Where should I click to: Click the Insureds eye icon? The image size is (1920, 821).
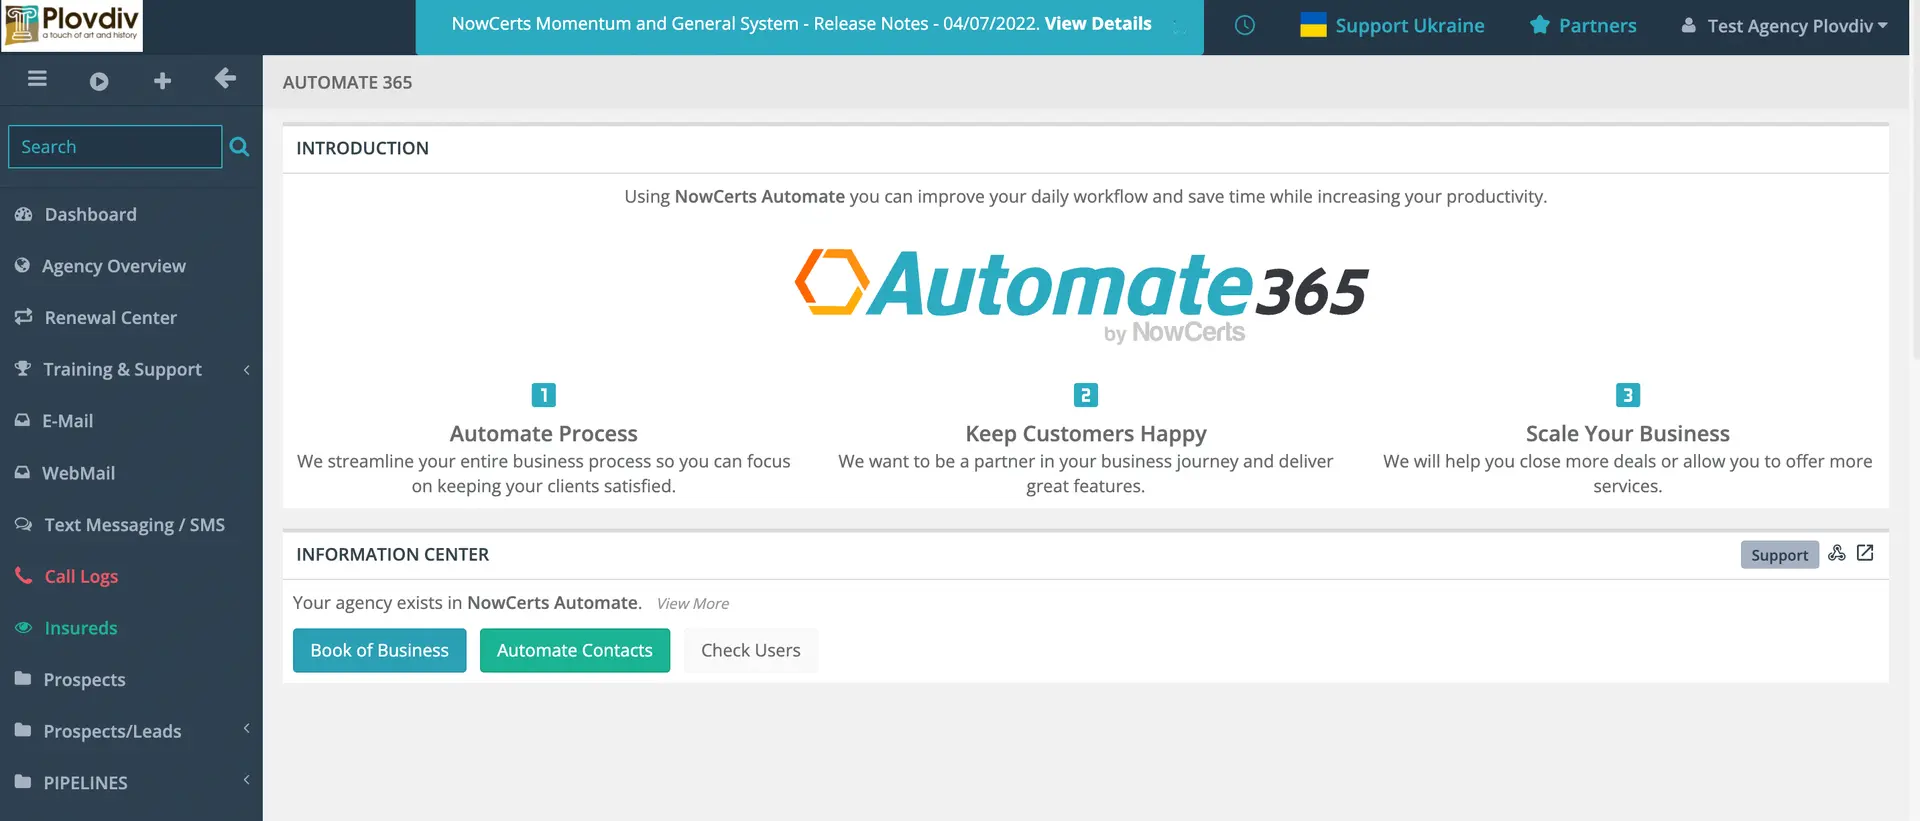point(23,628)
